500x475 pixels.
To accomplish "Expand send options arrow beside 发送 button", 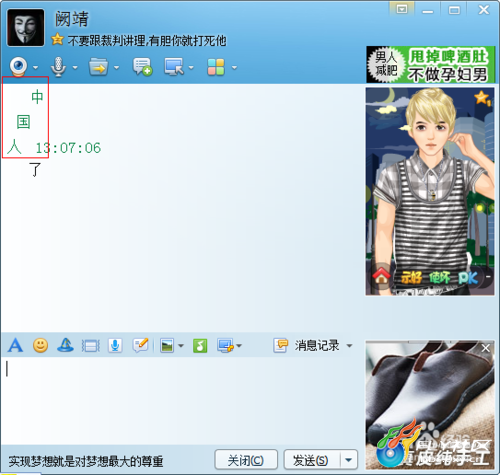I will (x=349, y=460).
